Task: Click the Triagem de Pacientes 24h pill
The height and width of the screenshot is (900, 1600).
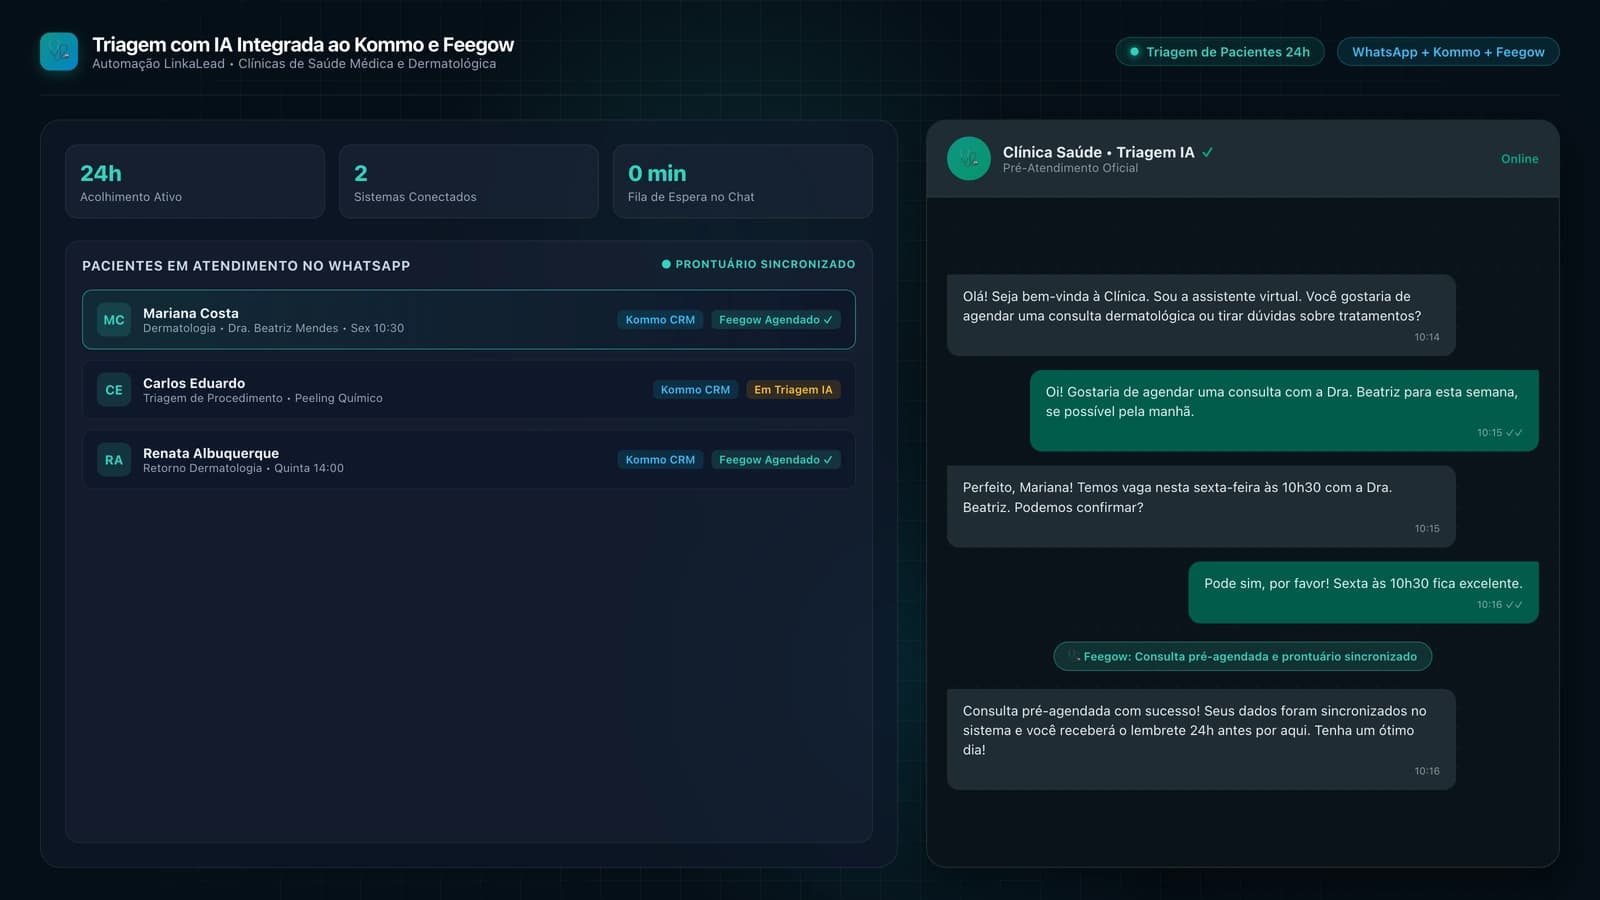Action: tap(1220, 52)
